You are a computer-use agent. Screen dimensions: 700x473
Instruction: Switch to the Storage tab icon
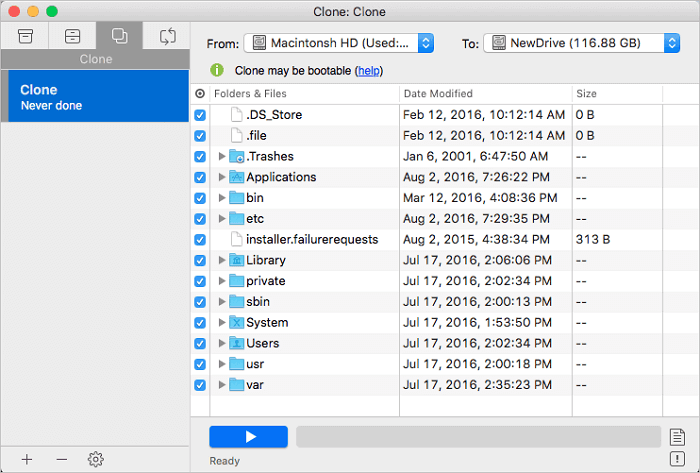point(72,37)
